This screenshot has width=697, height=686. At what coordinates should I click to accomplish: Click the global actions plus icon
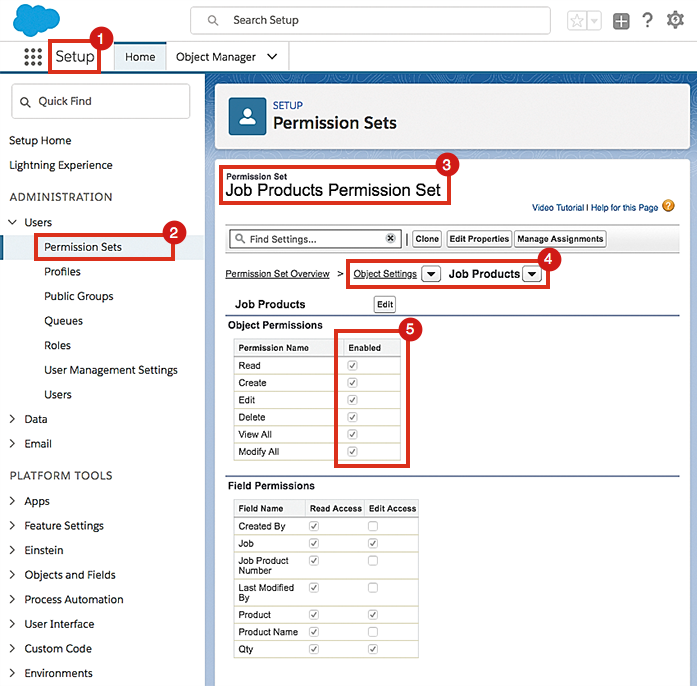point(621,21)
